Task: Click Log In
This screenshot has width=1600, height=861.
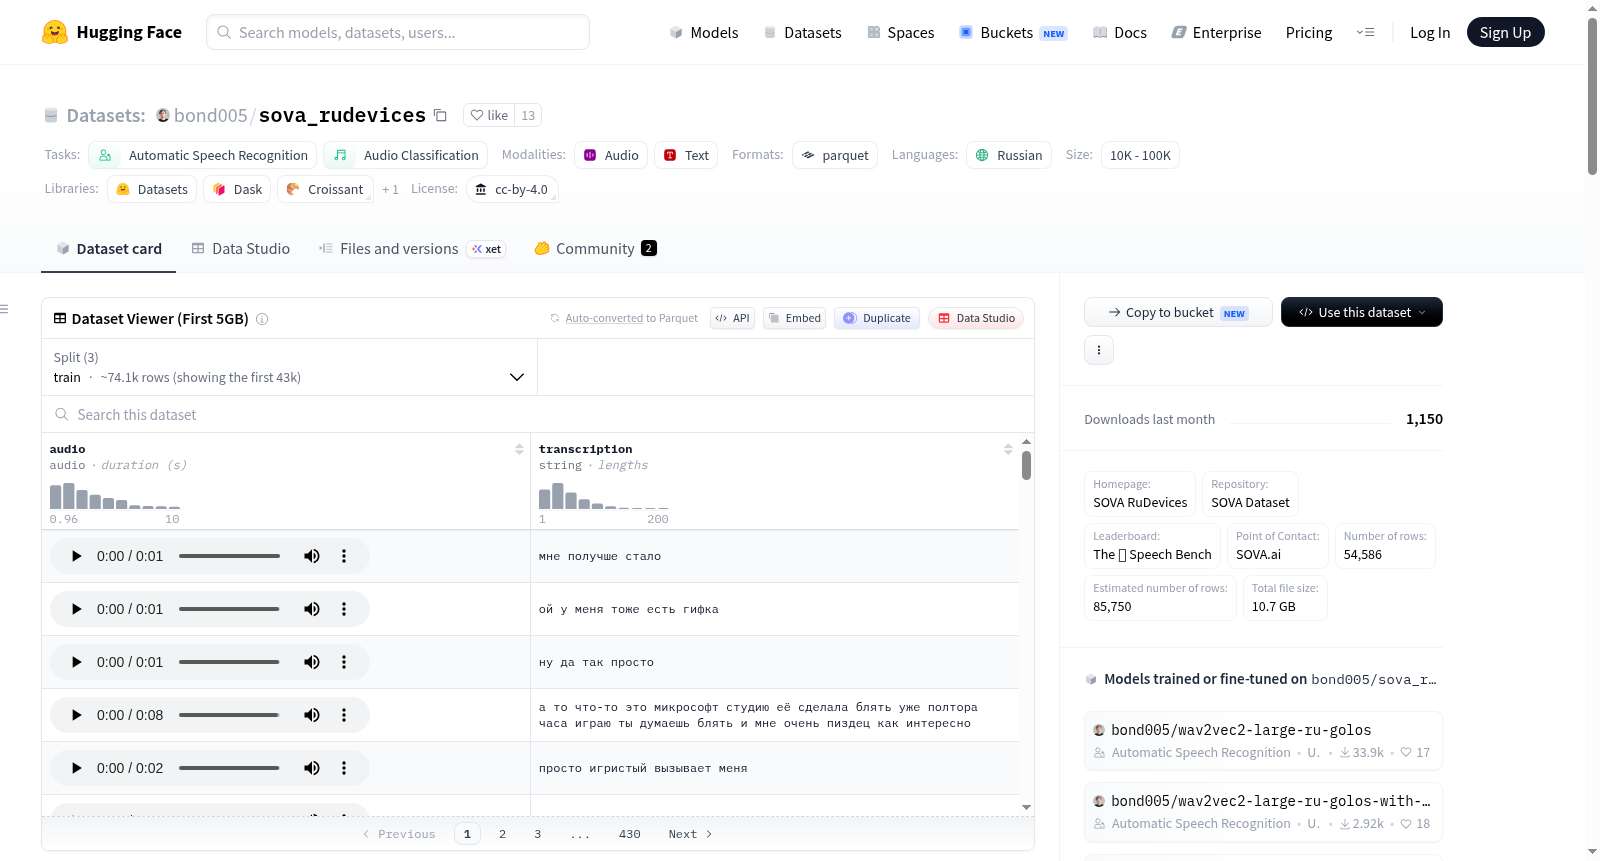Action: click(1430, 33)
